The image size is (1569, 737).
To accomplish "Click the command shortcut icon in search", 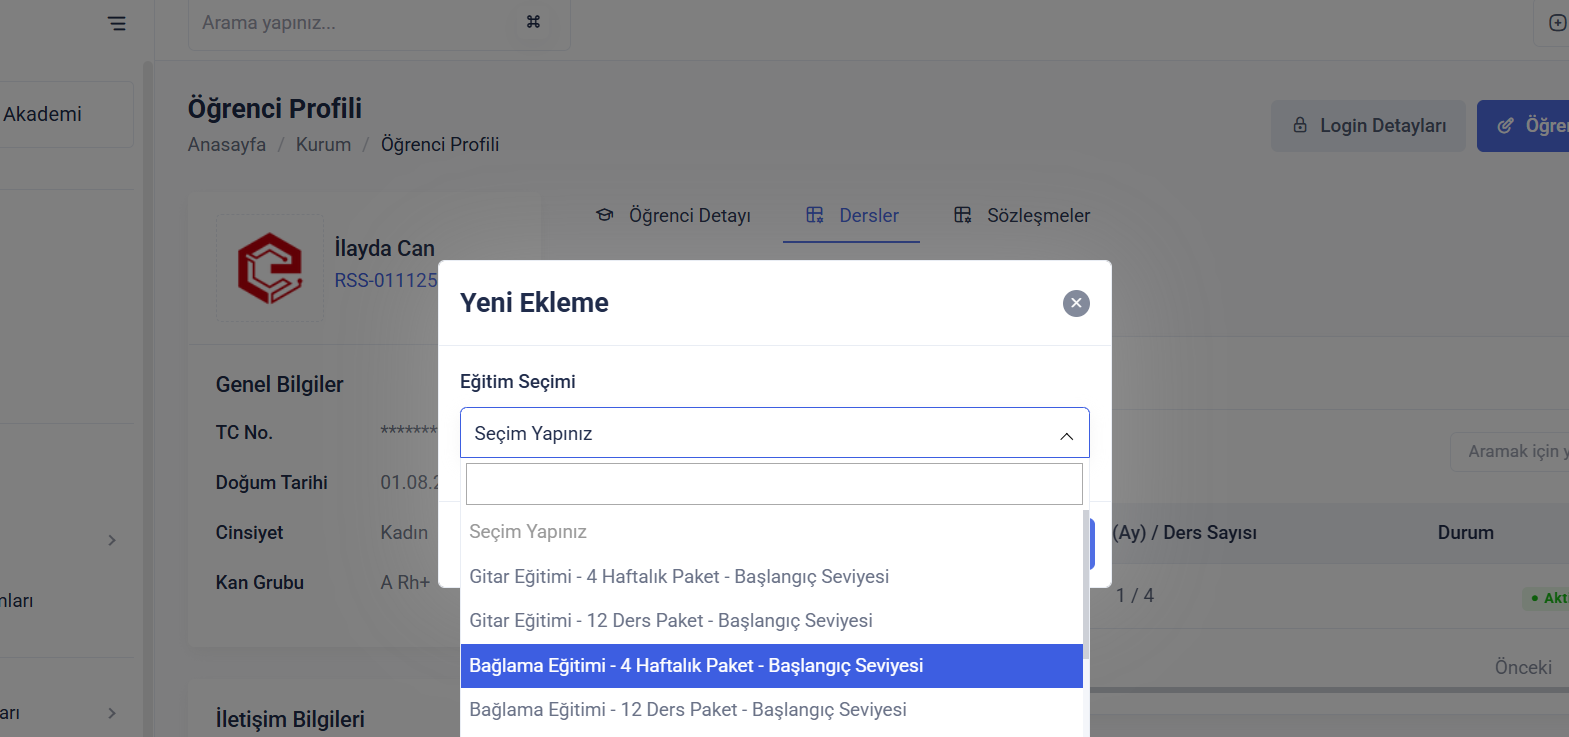I will pyautogui.click(x=533, y=22).
